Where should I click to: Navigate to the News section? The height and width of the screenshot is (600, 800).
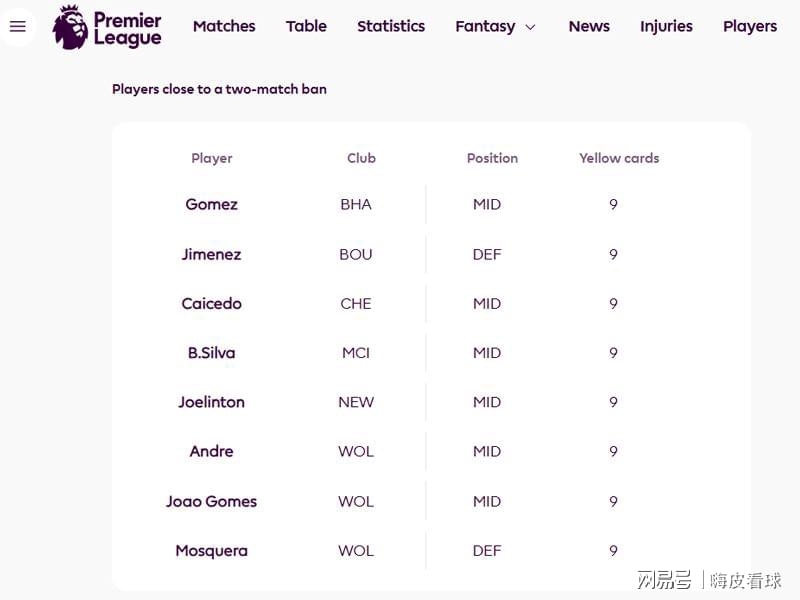pyautogui.click(x=589, y=26)
